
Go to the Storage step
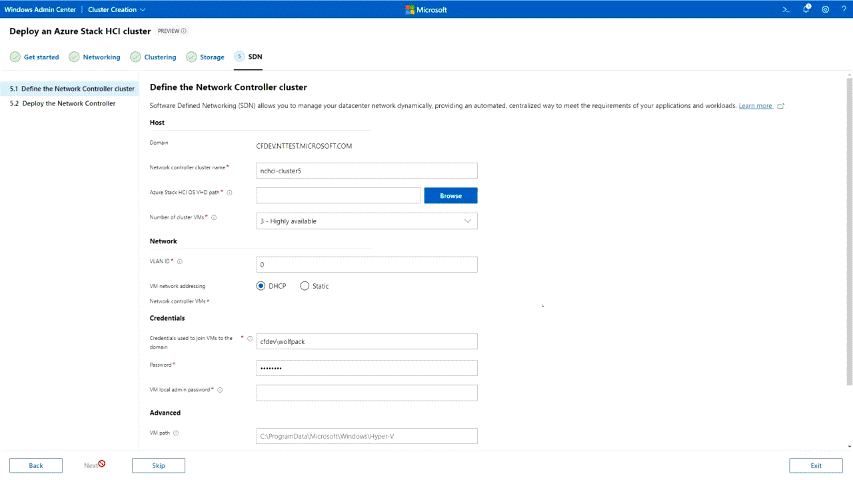[212, 57]
